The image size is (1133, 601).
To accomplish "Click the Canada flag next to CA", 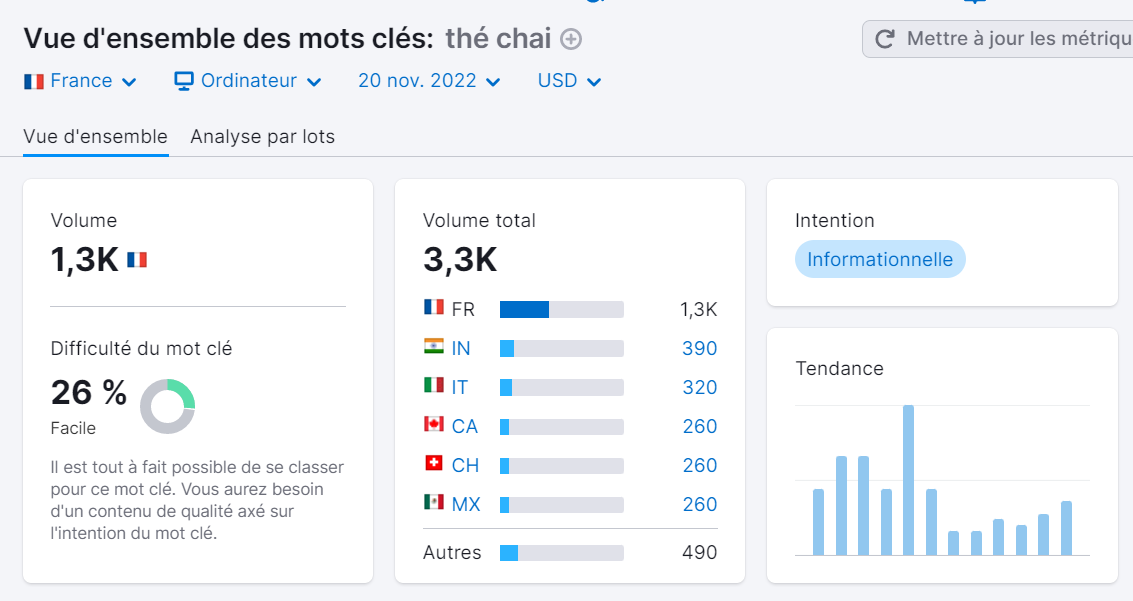I will coord(434,426).
